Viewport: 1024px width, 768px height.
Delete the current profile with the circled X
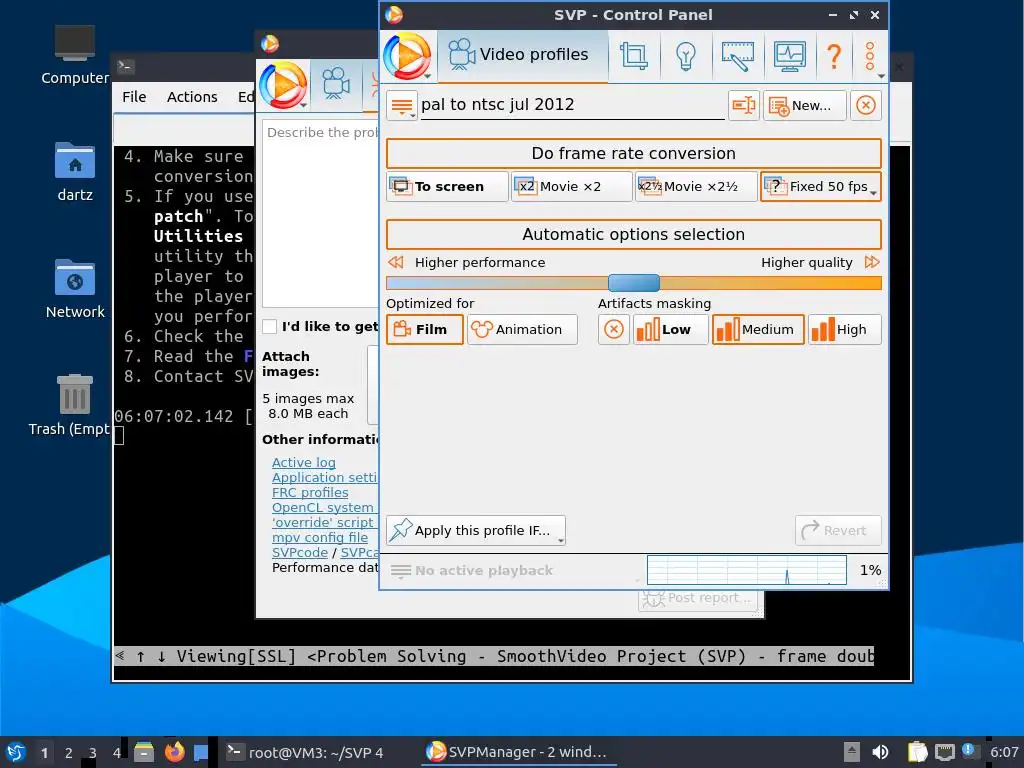click(x=866, y=105)
